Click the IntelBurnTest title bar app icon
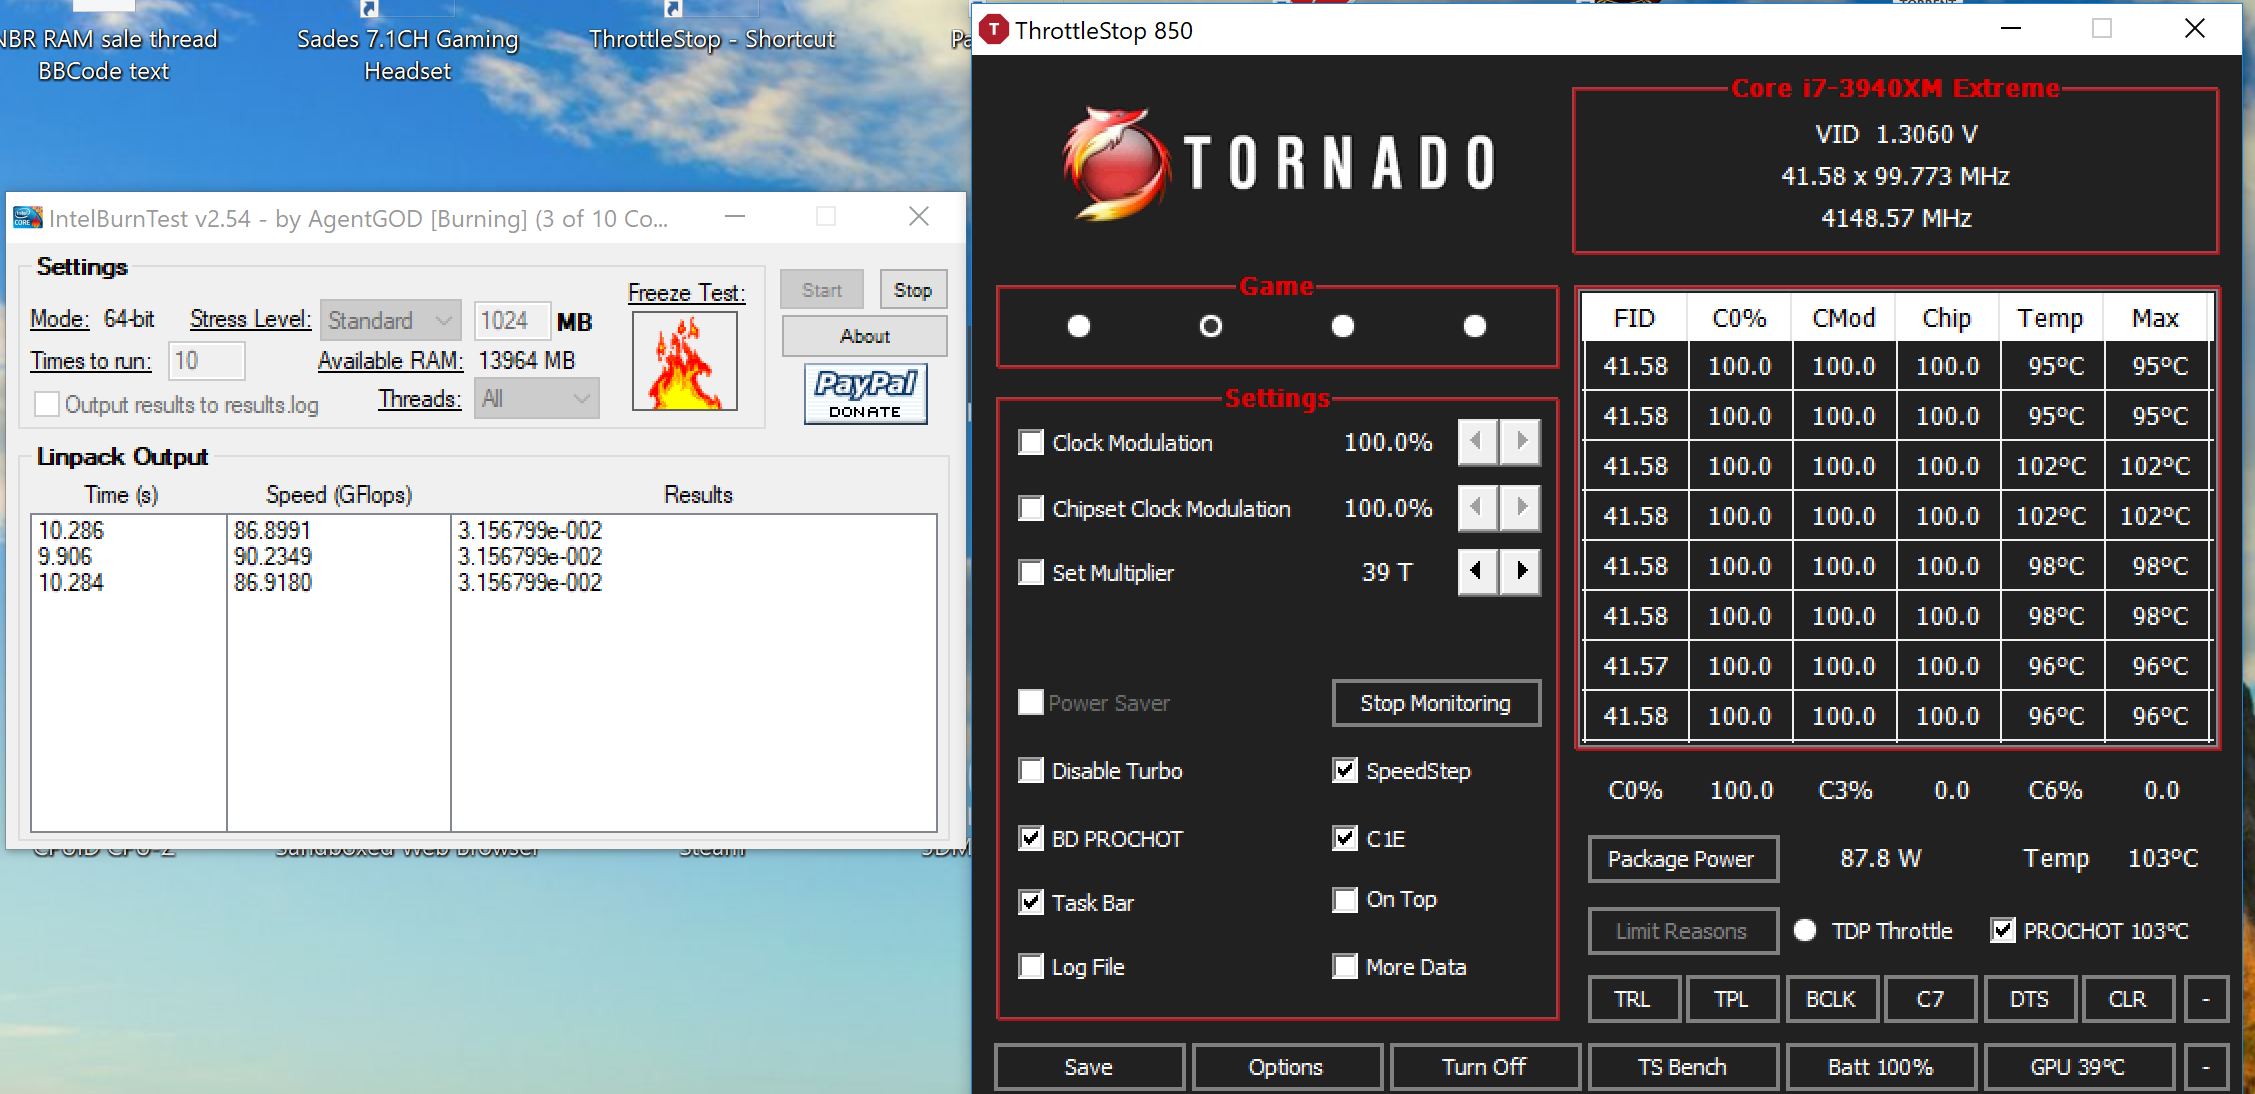2255x1094 pixels. click(x=27, y=217)
